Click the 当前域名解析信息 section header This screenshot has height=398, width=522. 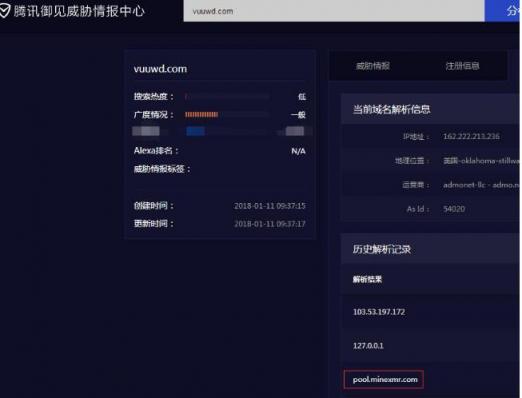pyautogui.click(x=430, y=109)
